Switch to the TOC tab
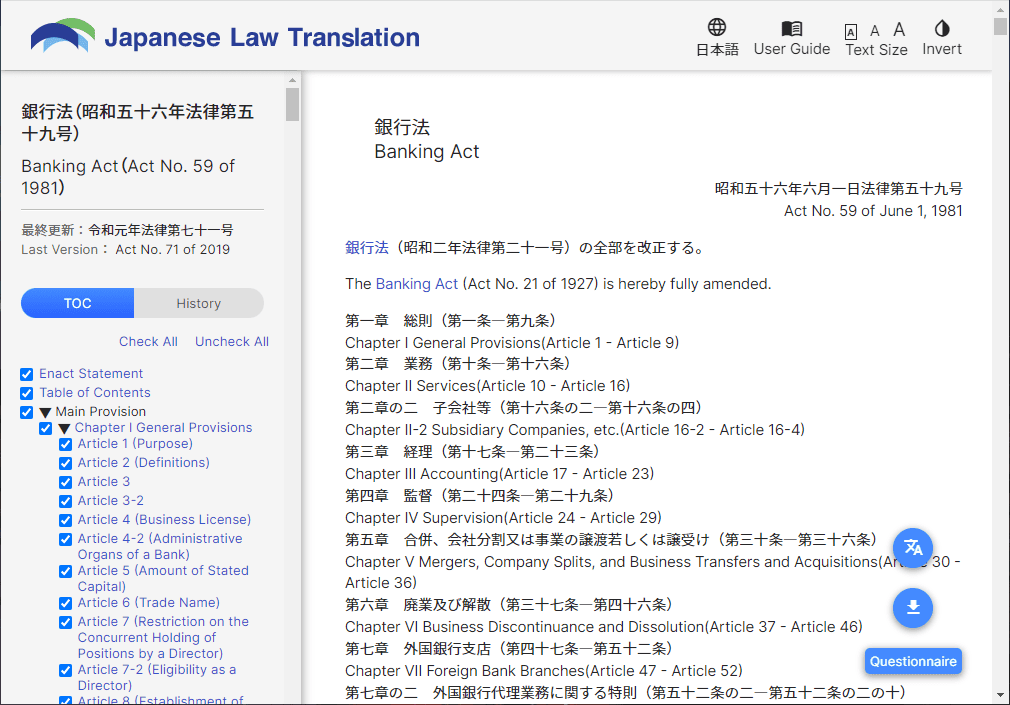The height and width of the screenshot is (705, 1010). 77,303
